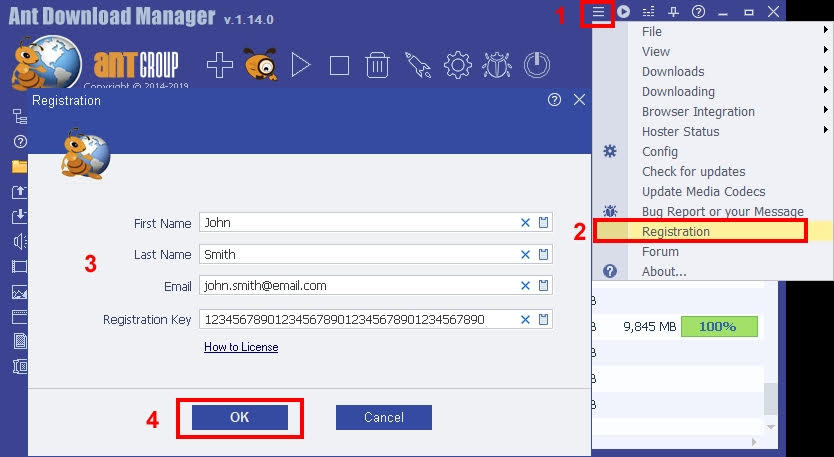This screenshot has height=457, width=834.
Task: Expand the File submenu
Action: pyautogui.click(x=712, y=31)
